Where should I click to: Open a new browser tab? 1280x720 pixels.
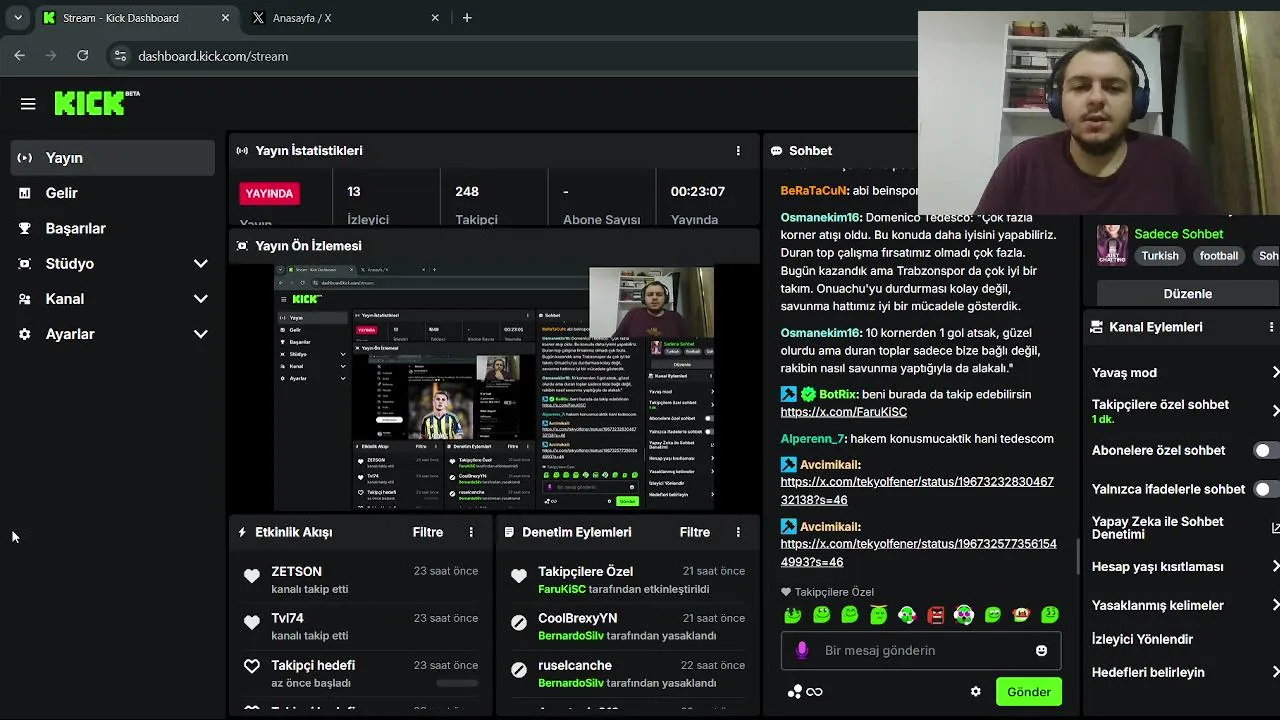tap(467, 18)
